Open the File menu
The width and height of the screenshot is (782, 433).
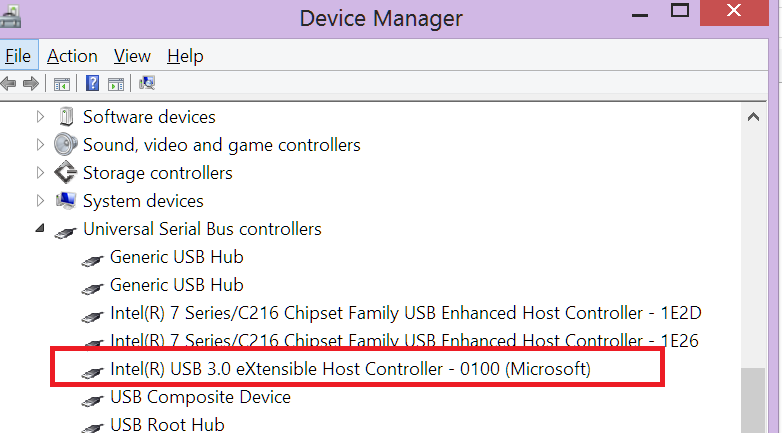pos(18,56)
